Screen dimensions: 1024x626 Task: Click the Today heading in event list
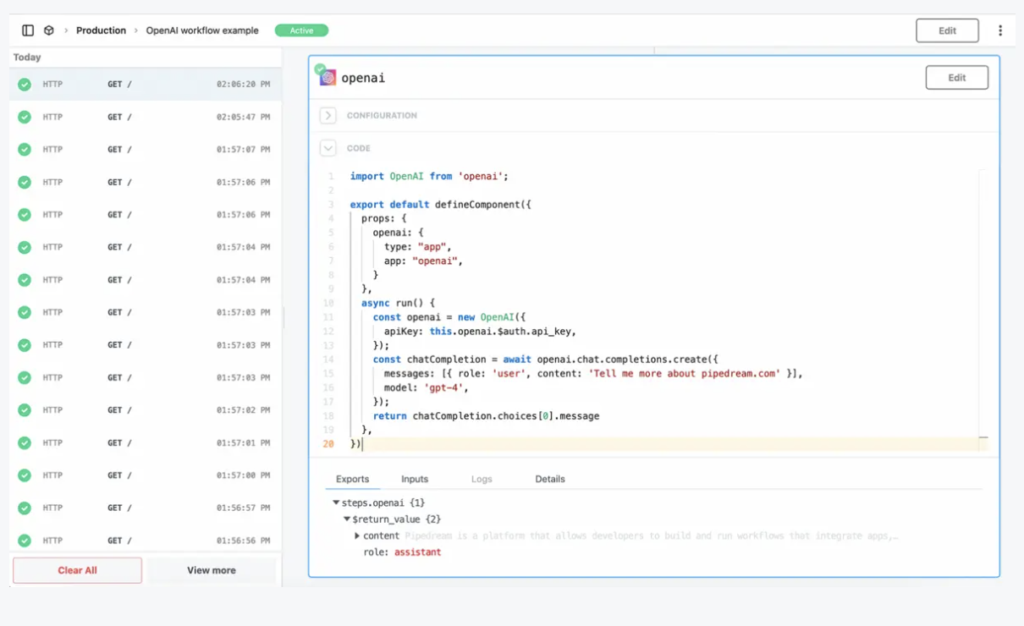[x=27, y=57]
